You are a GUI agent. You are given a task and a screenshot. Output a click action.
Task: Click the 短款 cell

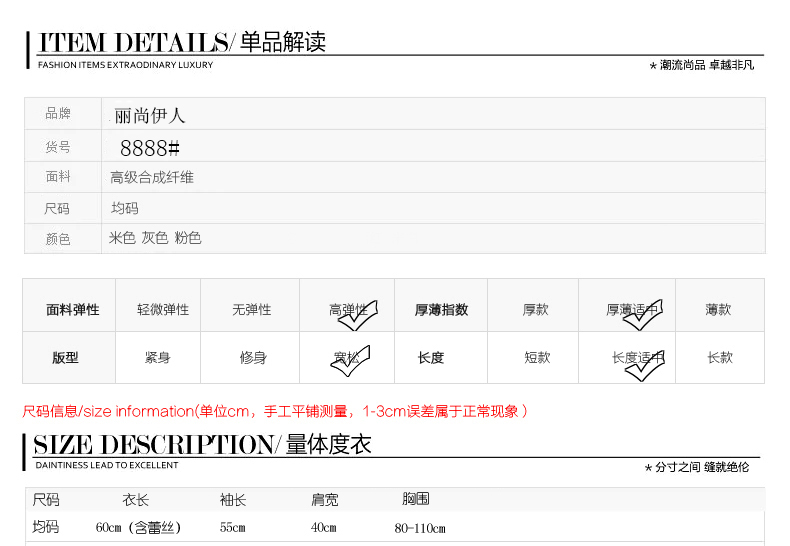533,358
